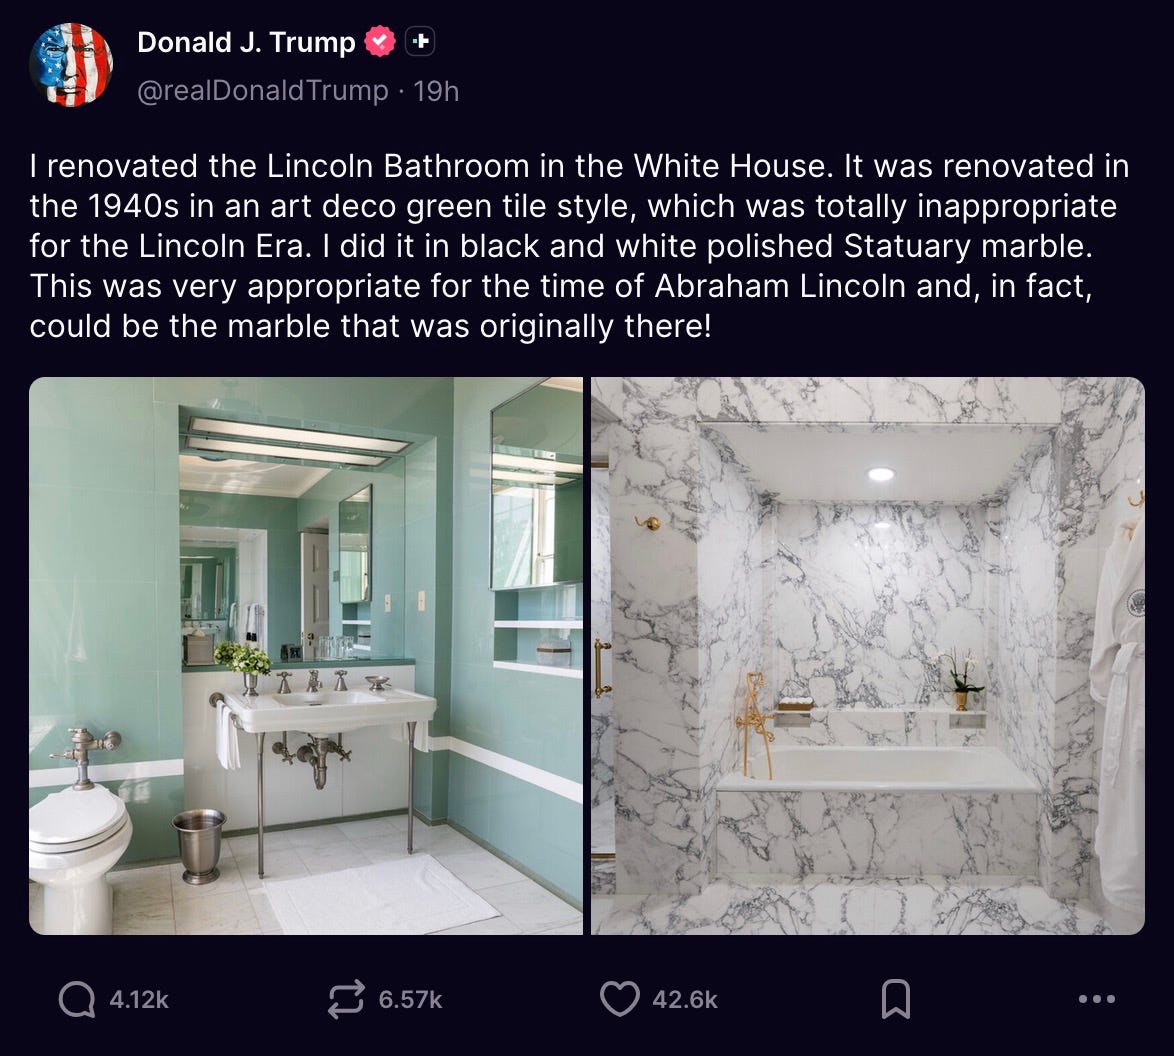
Task: Open the reply comment icon
Action: (x=77, y=999)
